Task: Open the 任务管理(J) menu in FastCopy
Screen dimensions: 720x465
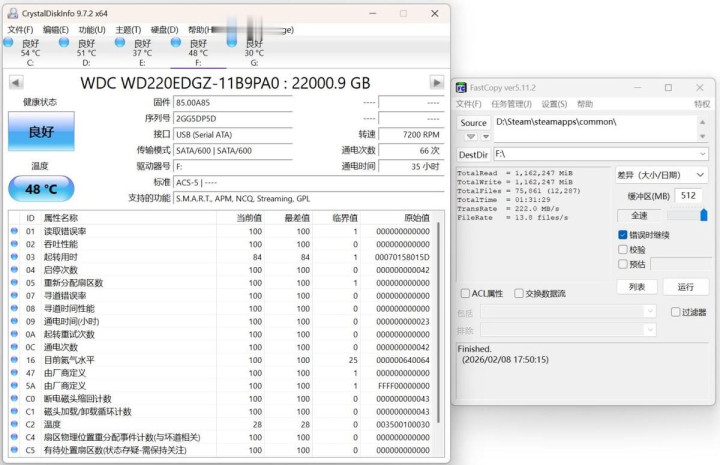Action: pyautogui.click(x=510, y=104)
